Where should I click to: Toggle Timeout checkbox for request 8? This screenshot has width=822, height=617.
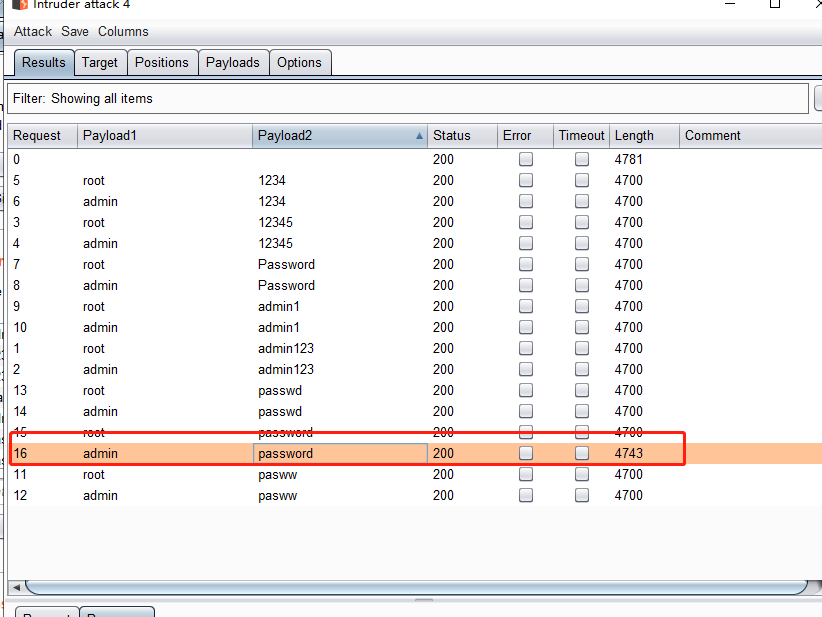tap(582, 285)
